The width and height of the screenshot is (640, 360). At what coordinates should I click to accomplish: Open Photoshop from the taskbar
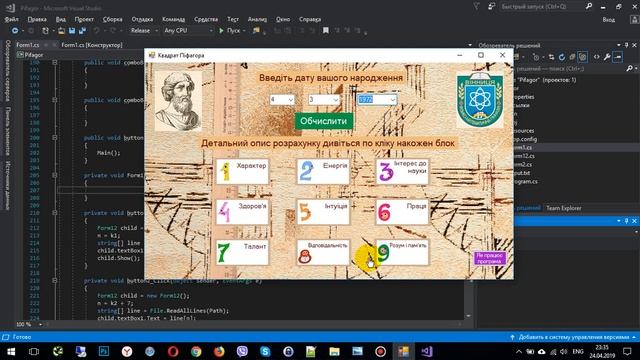click(x=104, y=351)
